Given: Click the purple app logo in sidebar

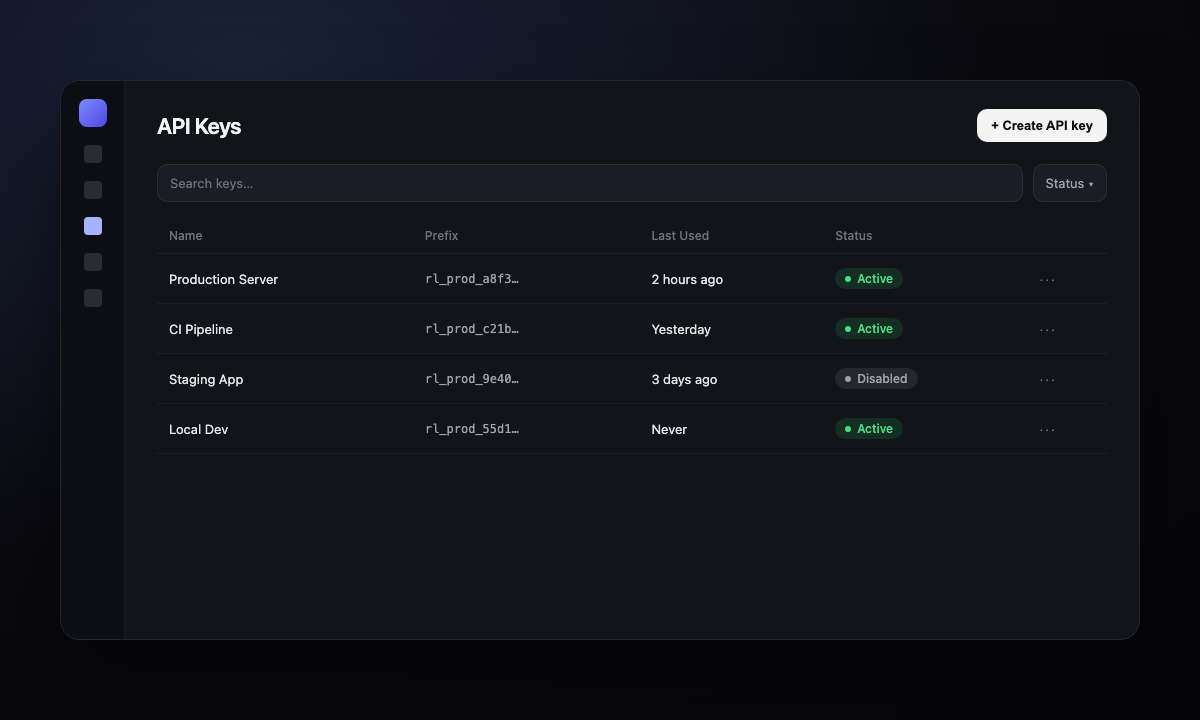Looking at the screenshot, I should 93,113.
